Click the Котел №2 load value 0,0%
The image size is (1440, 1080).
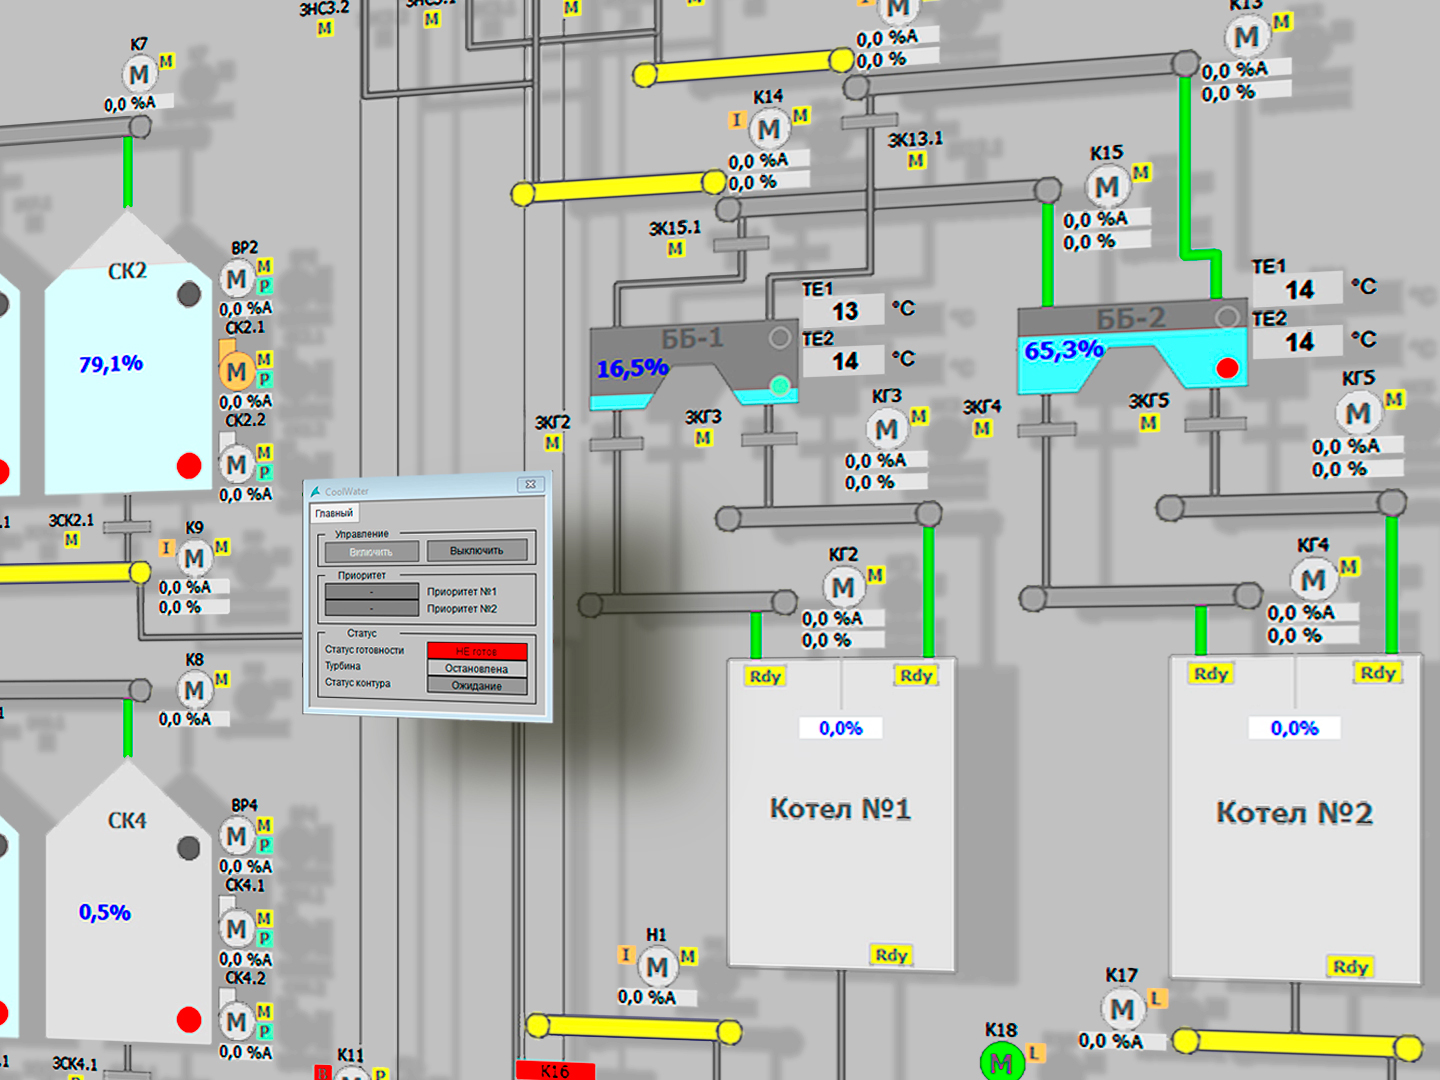1295,728
